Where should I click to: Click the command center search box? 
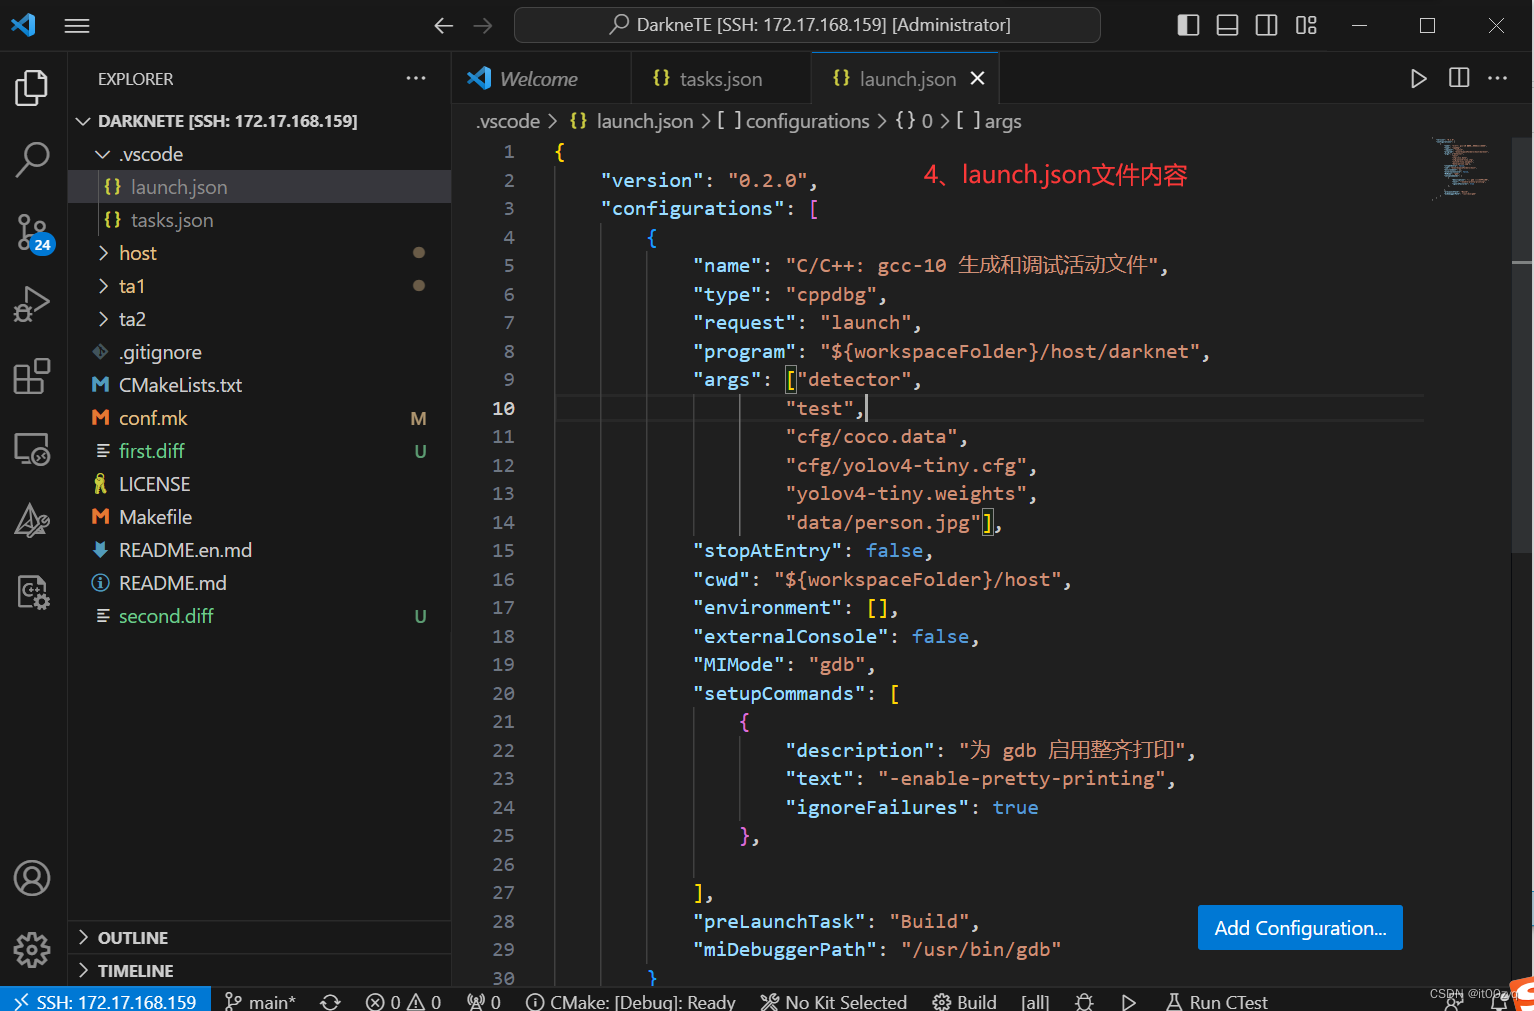[807, 25]
